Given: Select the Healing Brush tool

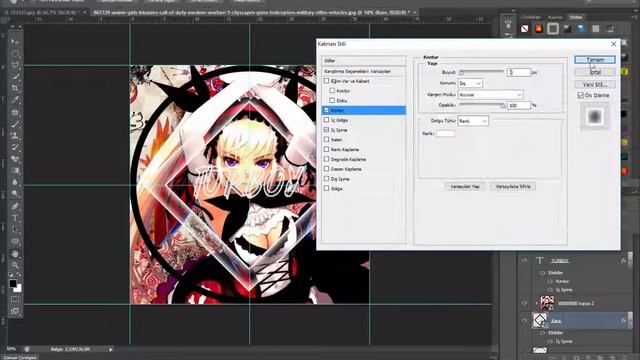Looking at the screenshot, I should [15, 112].
